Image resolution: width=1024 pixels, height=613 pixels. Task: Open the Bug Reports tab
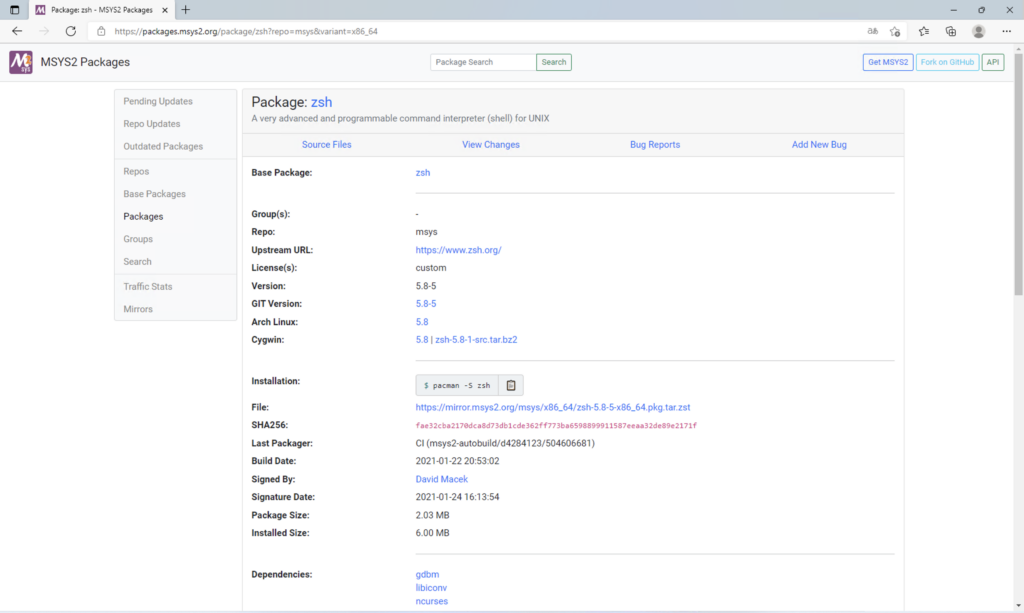point(655,145)
